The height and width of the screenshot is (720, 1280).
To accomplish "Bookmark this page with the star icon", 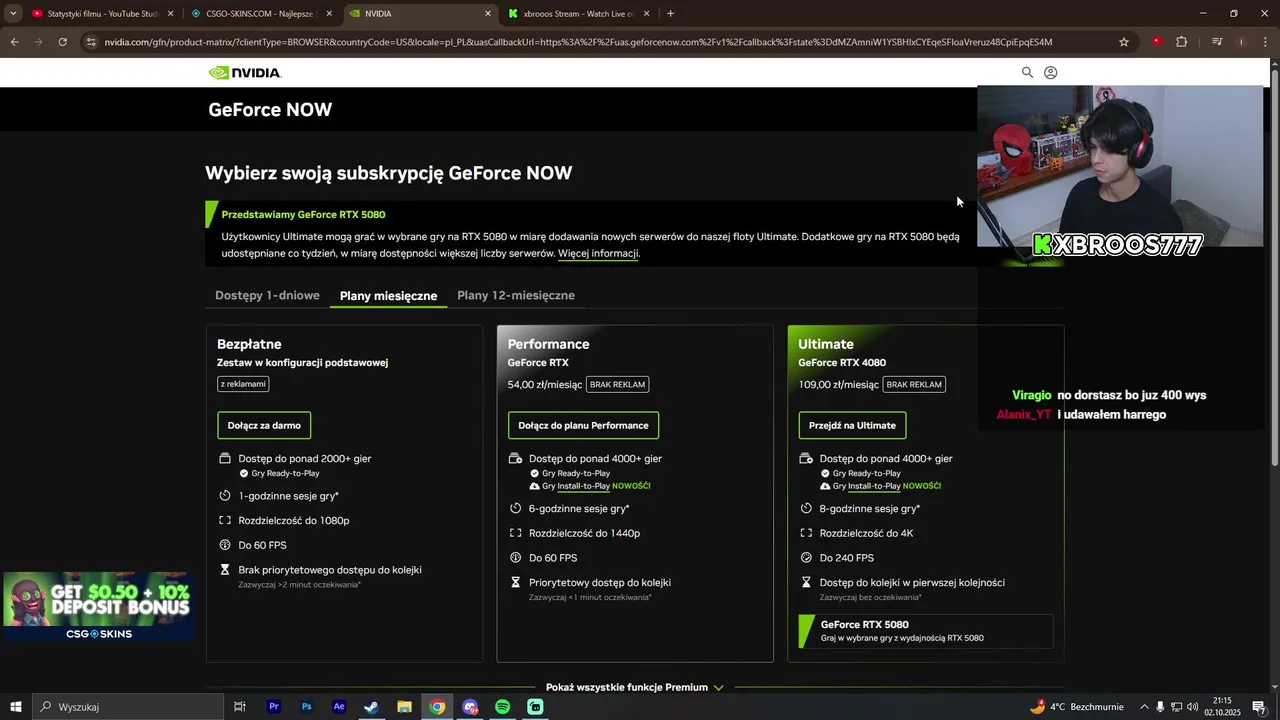I will pos(1124,42).
